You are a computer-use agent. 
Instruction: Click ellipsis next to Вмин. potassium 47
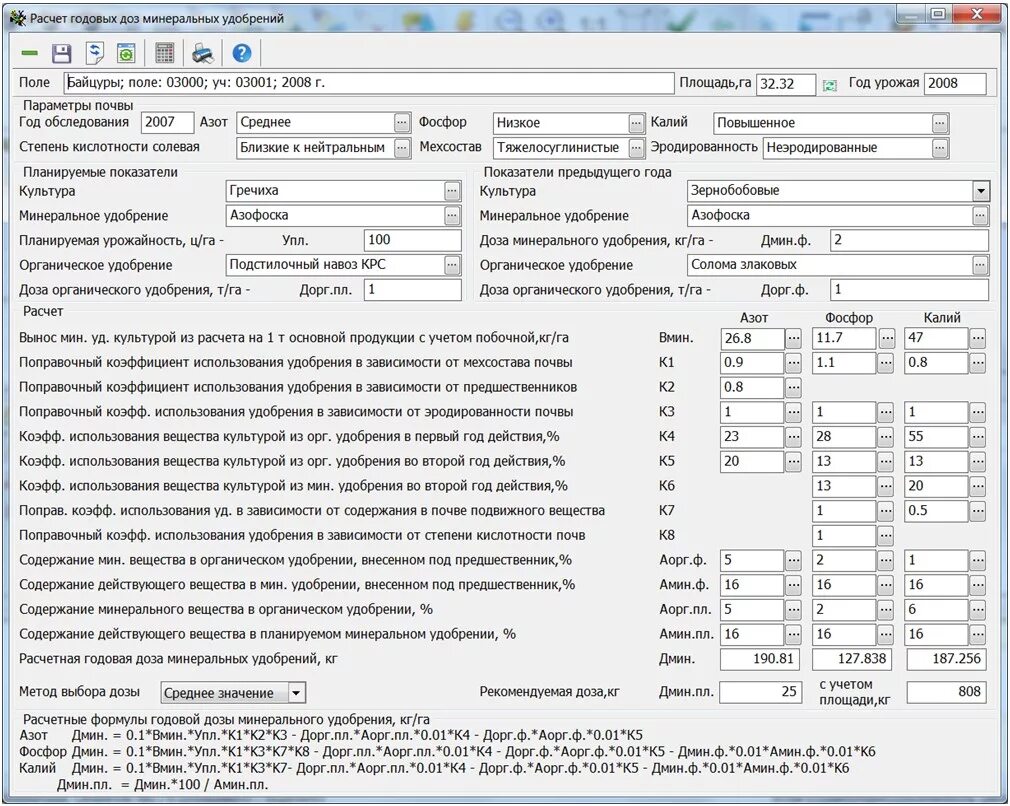click(x=978, y=338)
